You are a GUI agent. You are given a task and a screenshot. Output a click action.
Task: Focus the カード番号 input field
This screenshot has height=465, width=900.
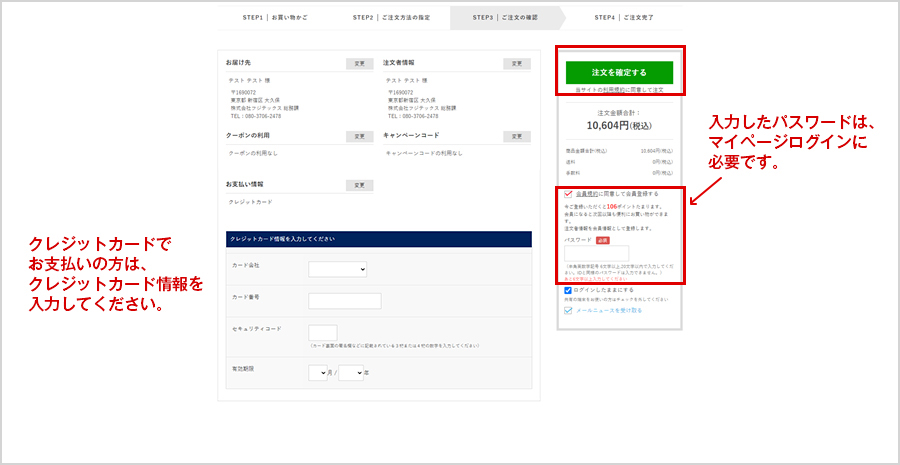click(x=344, y=301)
